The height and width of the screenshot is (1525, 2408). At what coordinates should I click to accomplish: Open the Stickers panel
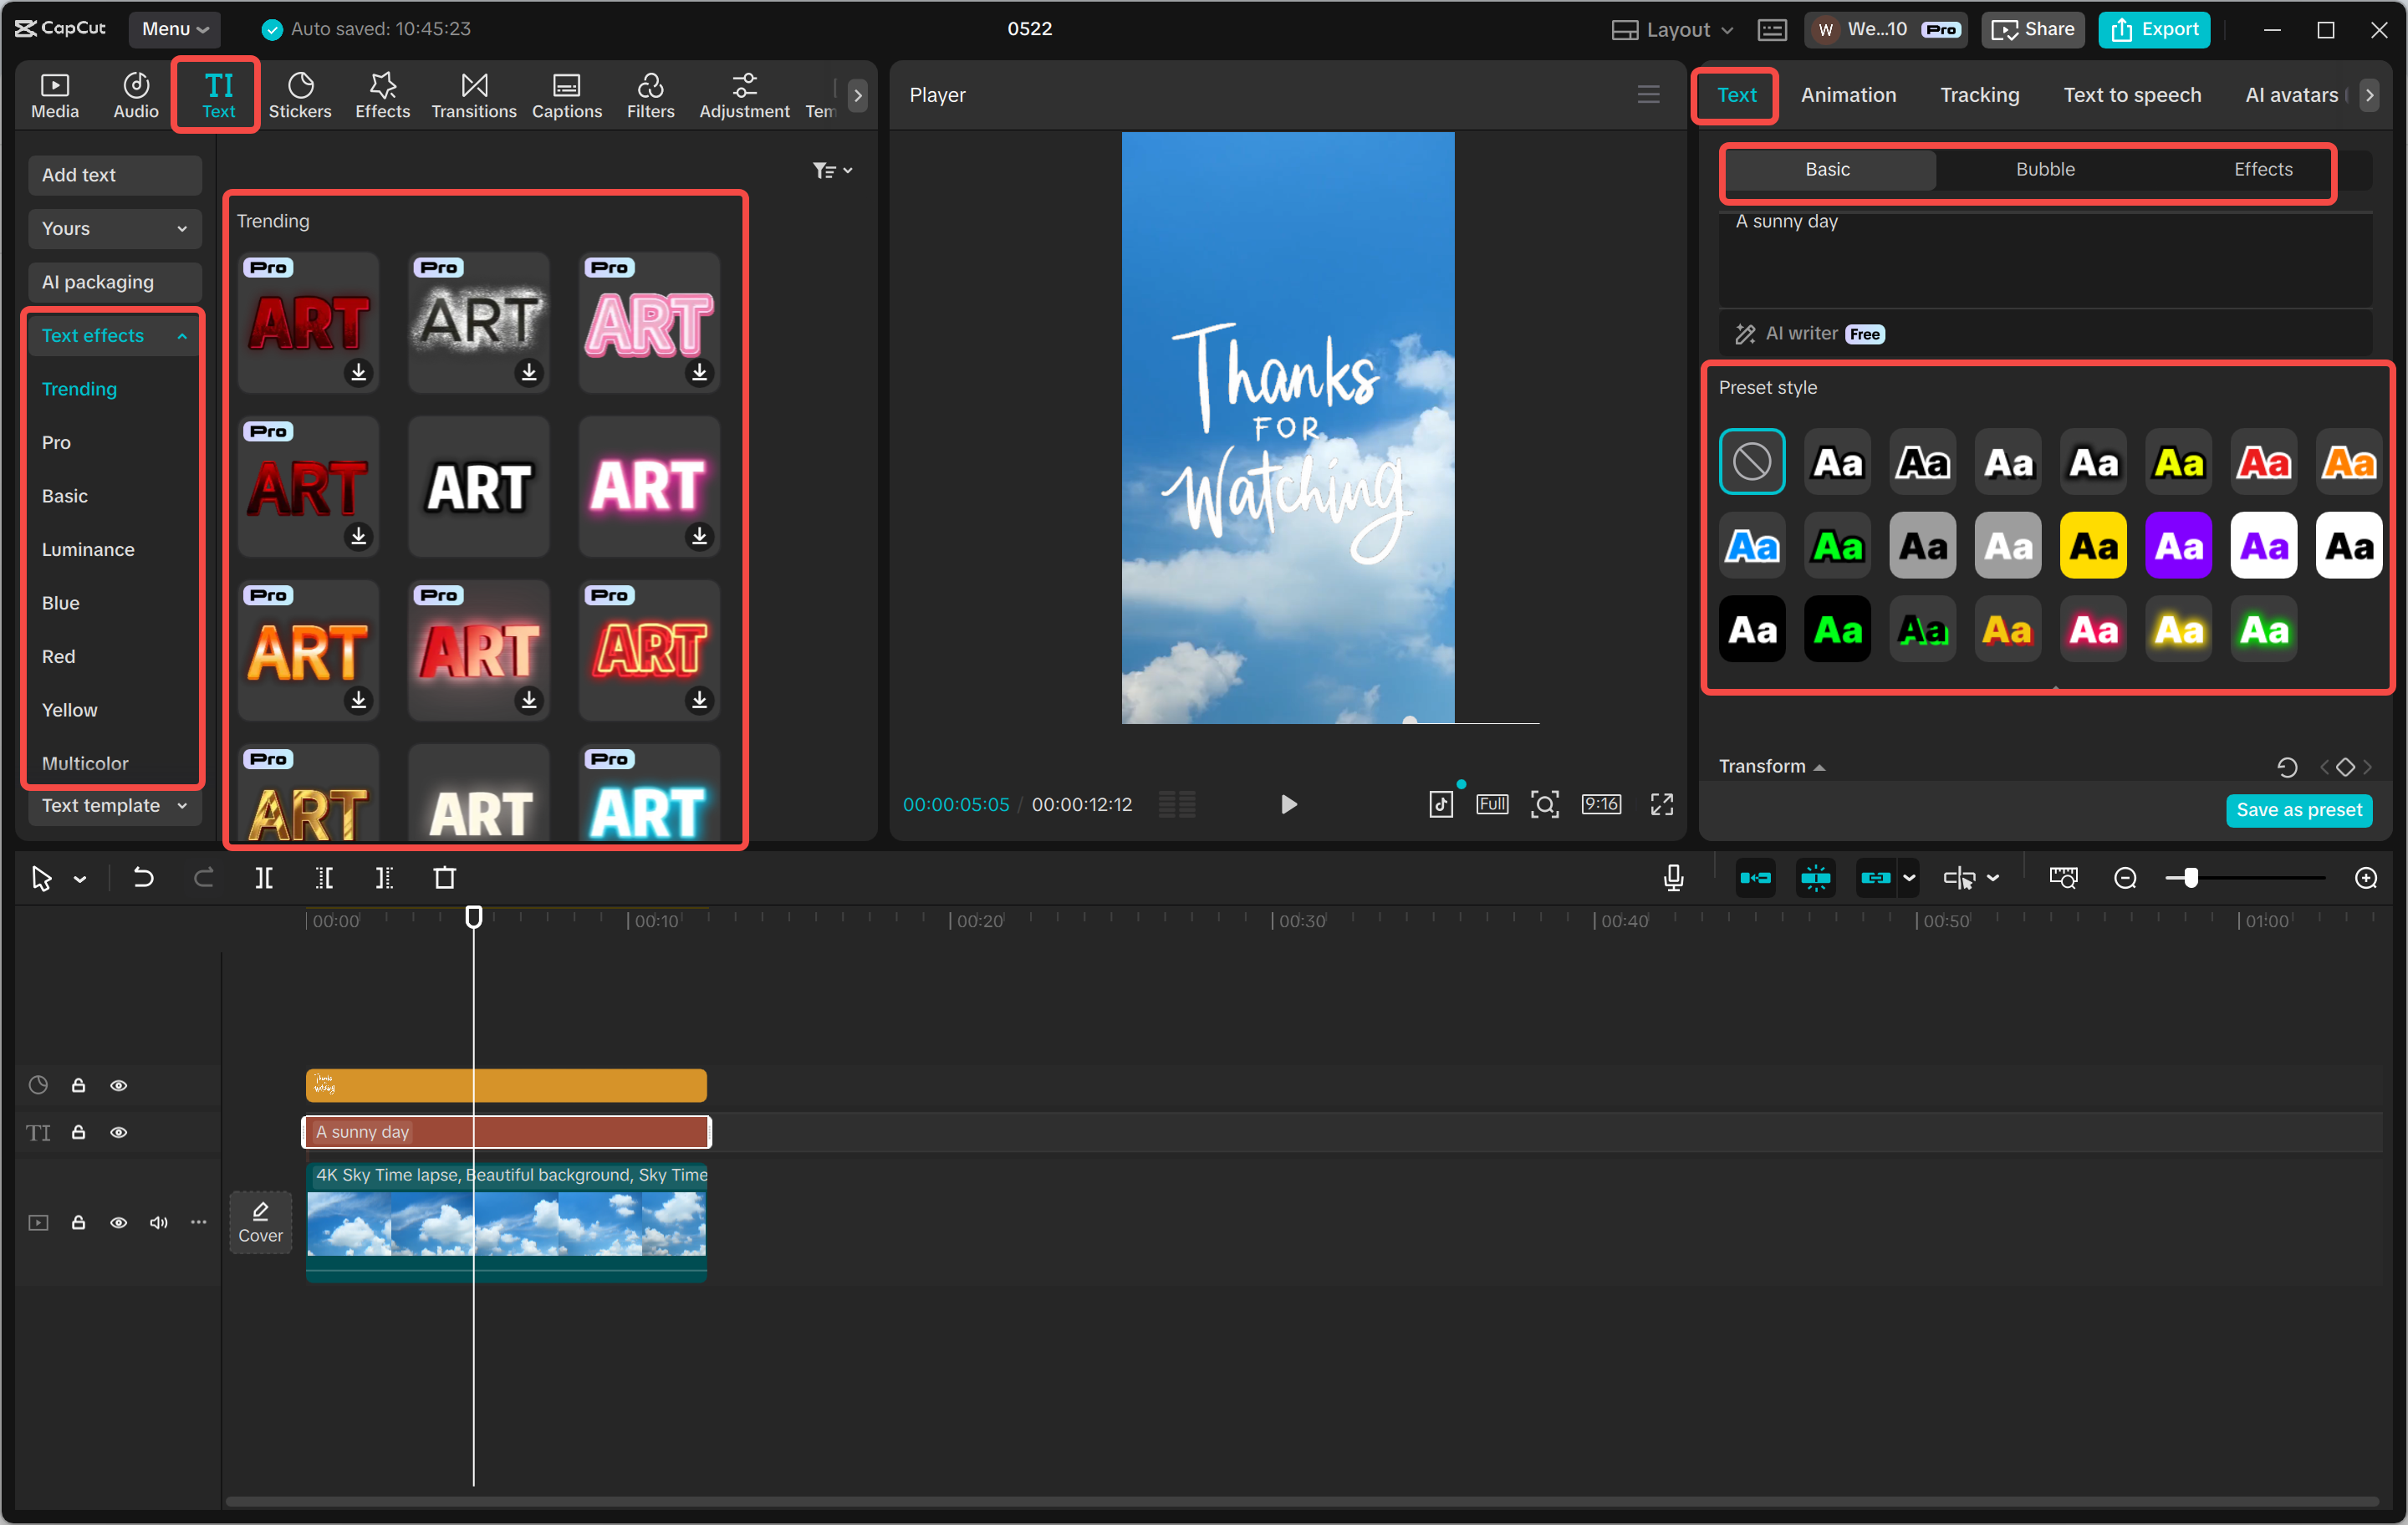point(300,95)
